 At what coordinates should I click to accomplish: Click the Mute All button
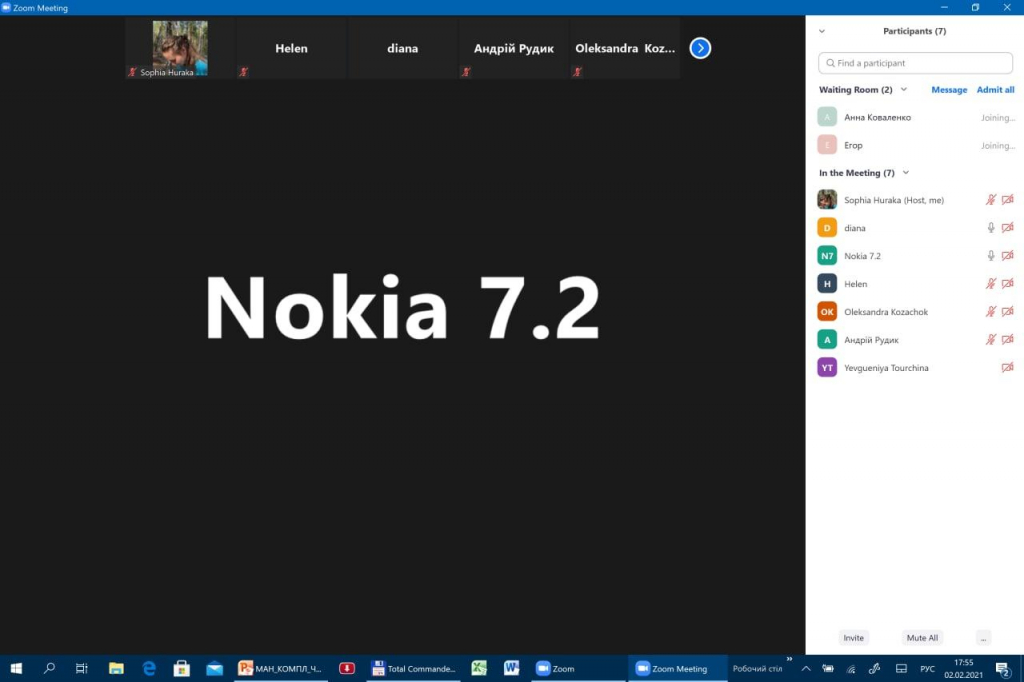click(922, 638)
